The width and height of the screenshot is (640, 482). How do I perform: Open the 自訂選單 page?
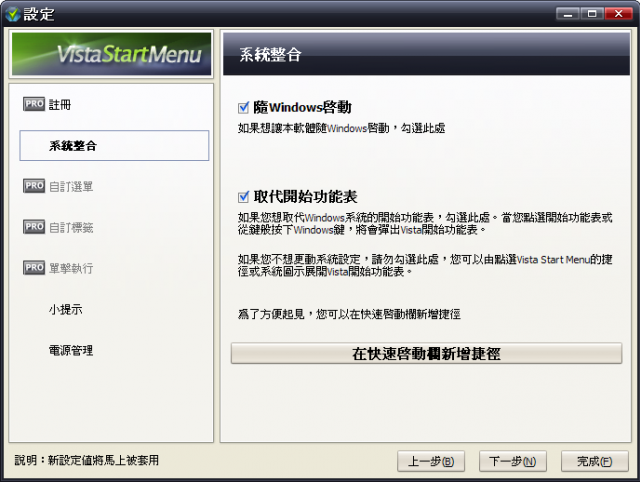[71, 187]
